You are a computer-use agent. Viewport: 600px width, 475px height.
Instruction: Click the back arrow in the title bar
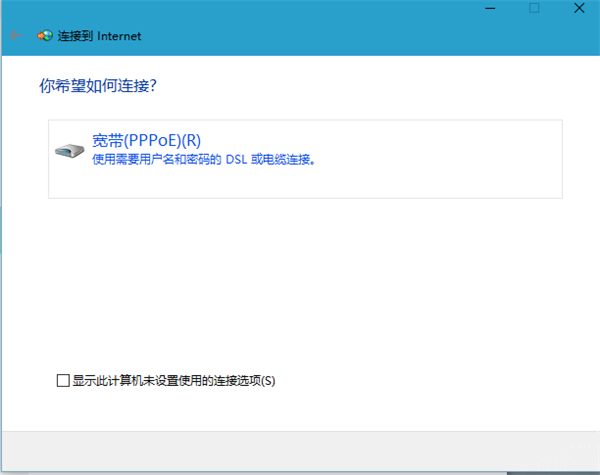(15, 35)
